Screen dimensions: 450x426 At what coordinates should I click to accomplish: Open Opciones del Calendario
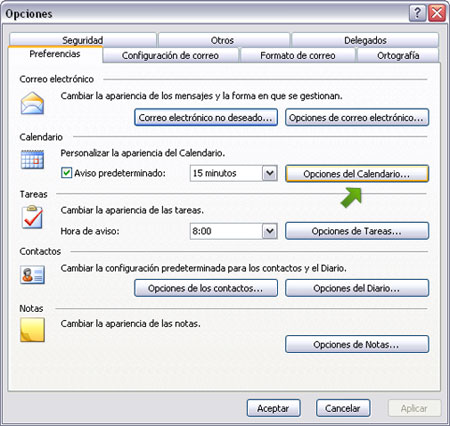[x=357, y=174]
